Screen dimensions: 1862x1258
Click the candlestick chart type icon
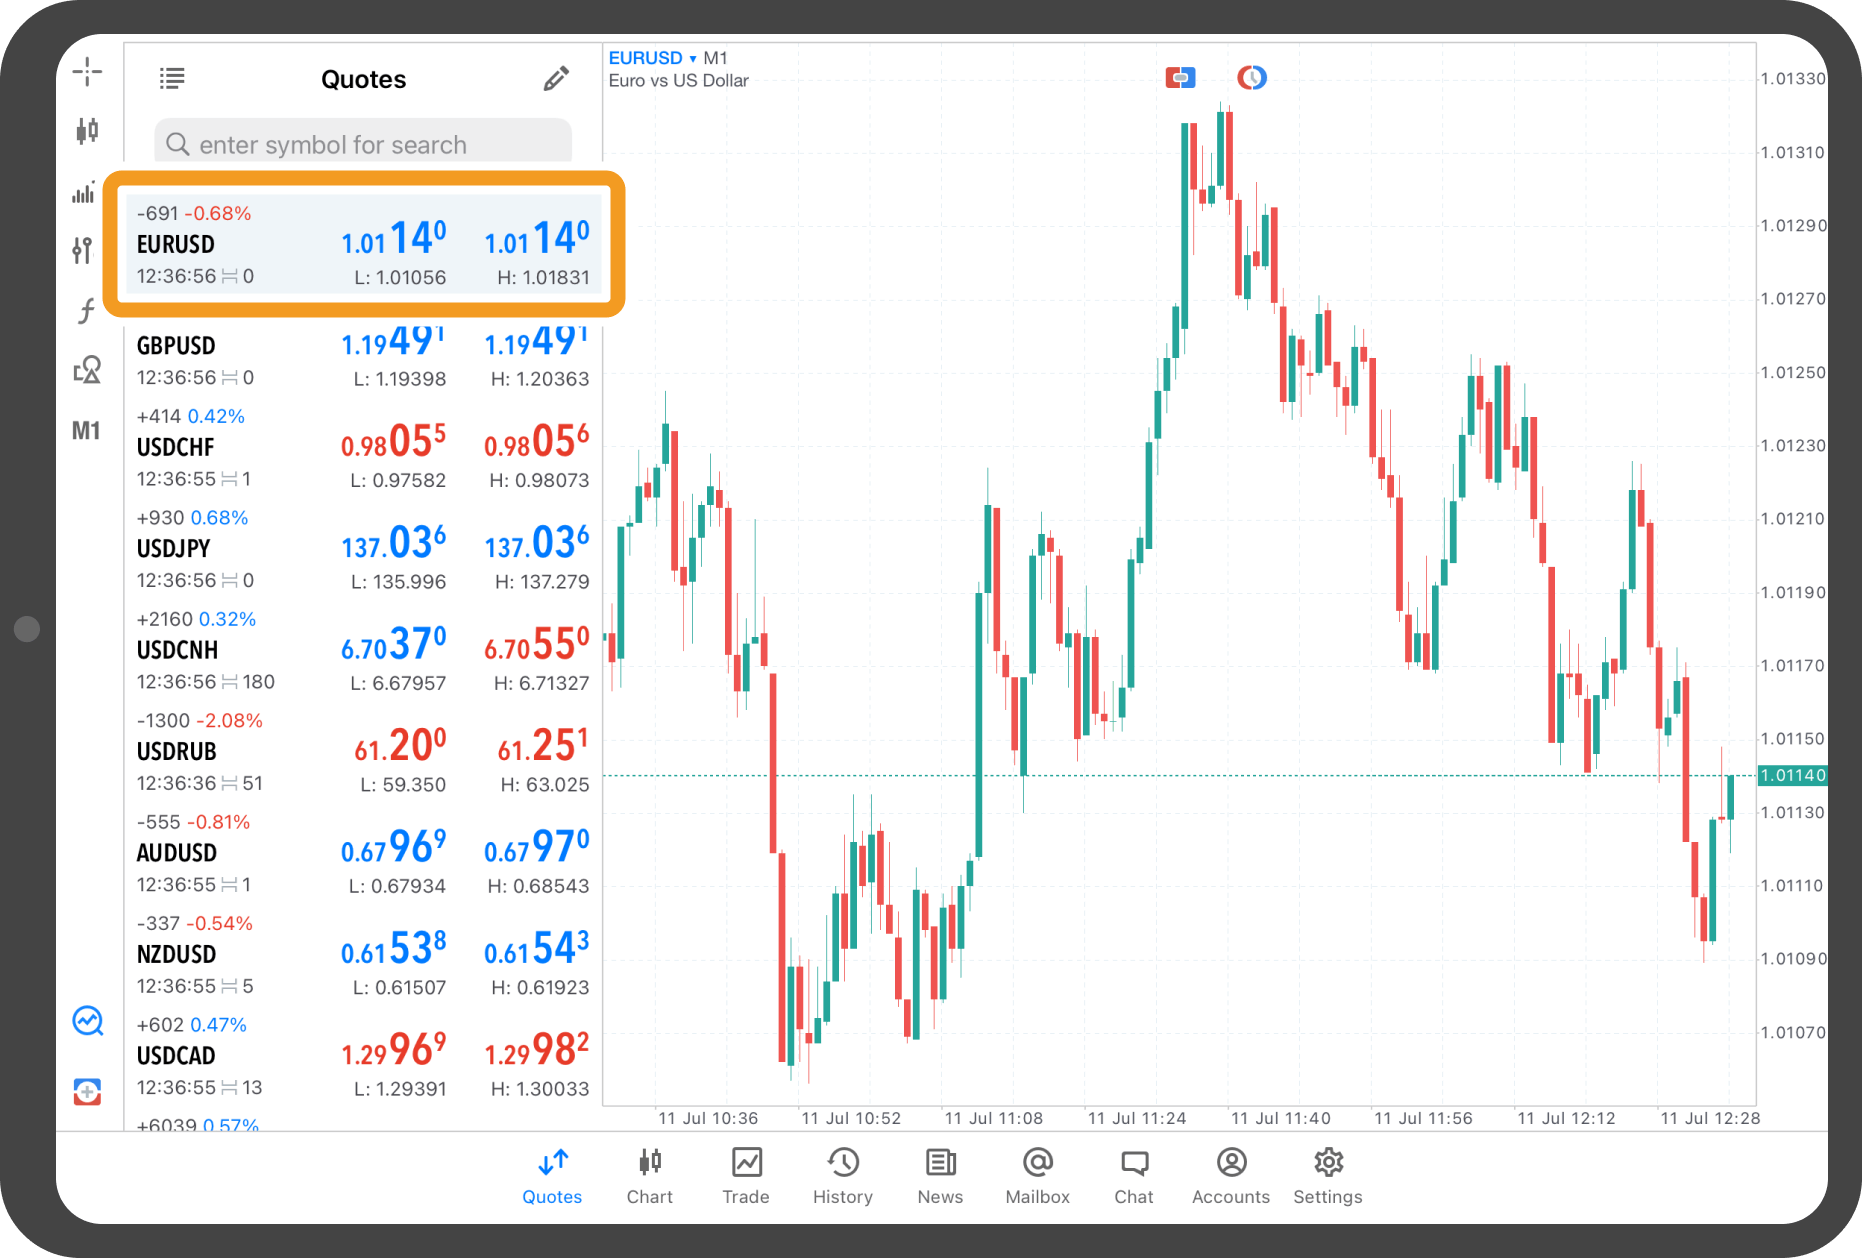coord(87,130)
